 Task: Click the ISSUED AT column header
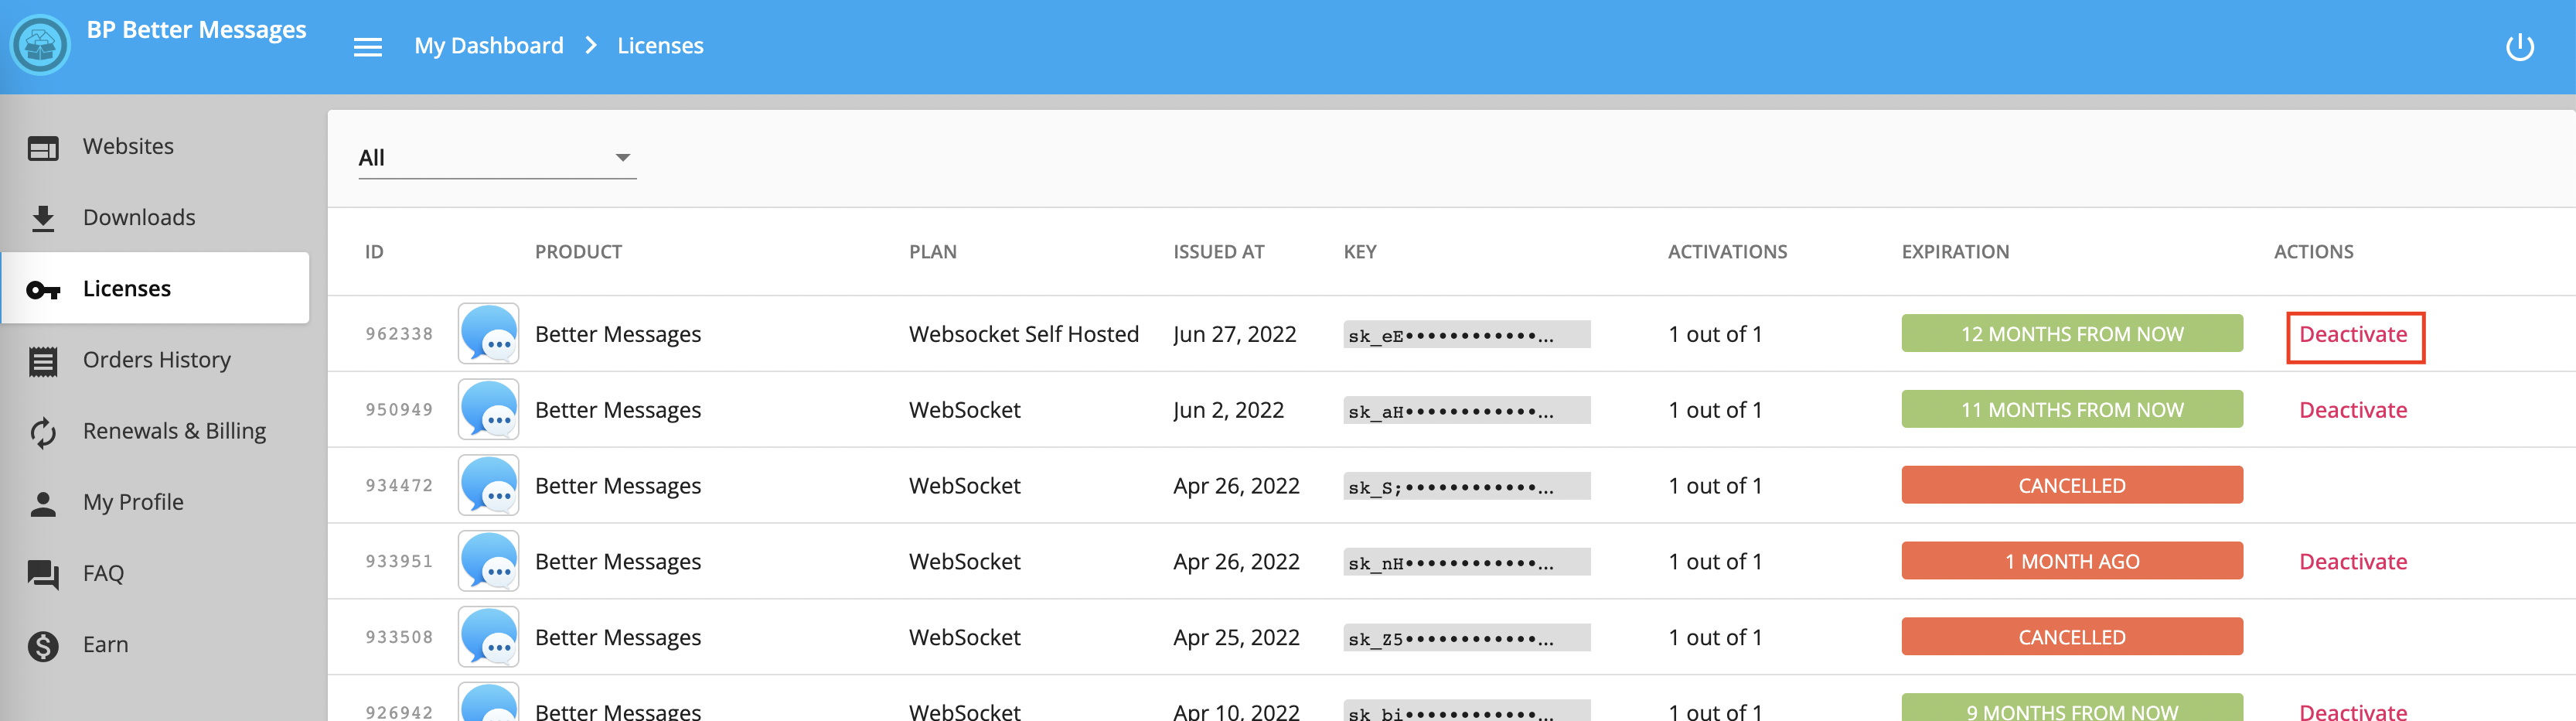1218,252
